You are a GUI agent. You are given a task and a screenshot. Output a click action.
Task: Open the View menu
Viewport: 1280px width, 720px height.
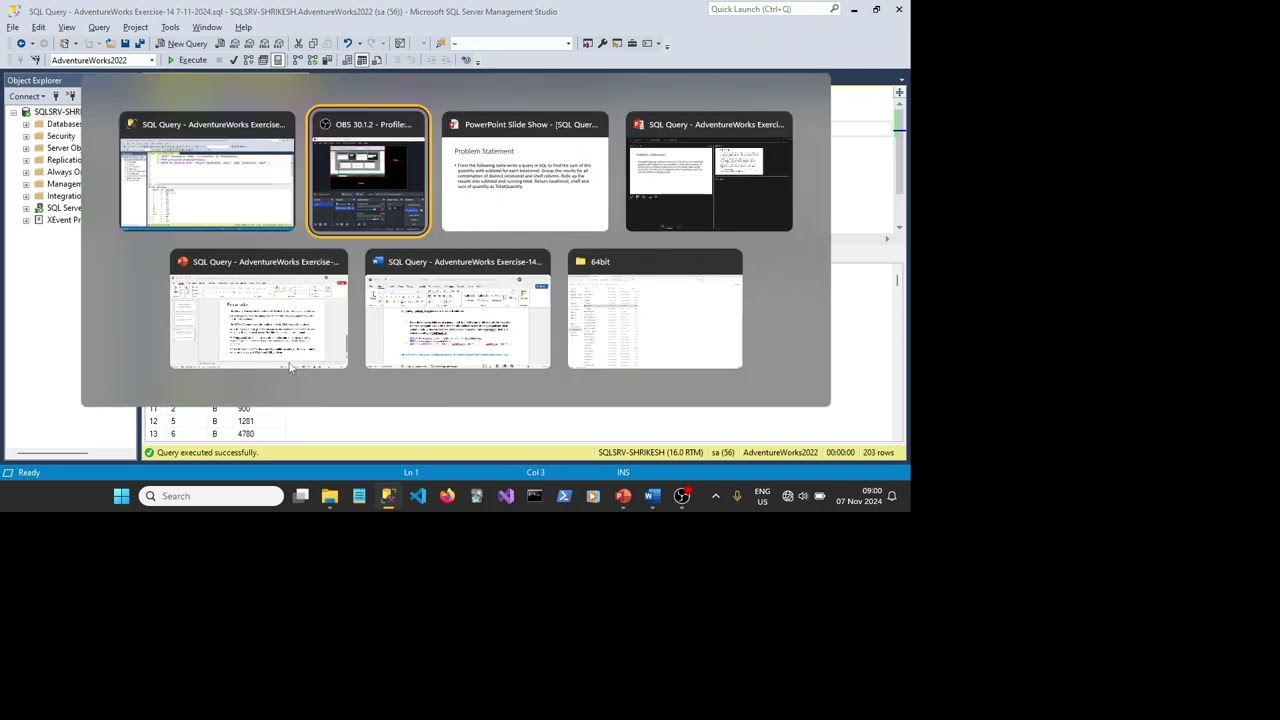[x=66, y=27]
